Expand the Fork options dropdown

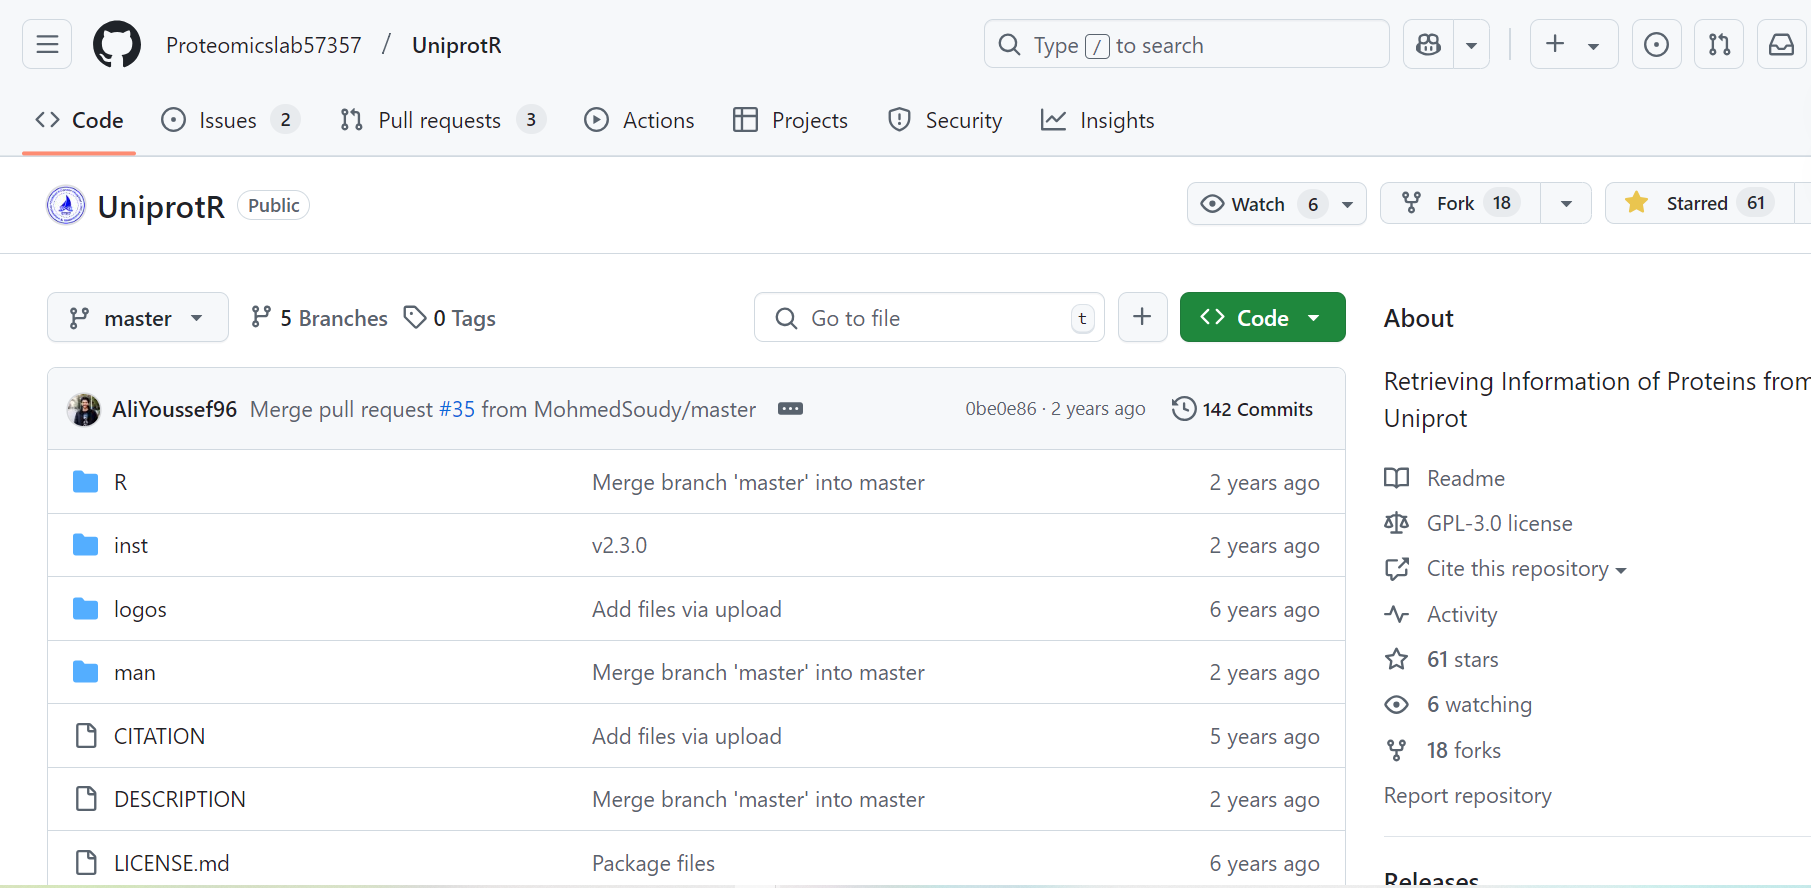[1566, 204]
